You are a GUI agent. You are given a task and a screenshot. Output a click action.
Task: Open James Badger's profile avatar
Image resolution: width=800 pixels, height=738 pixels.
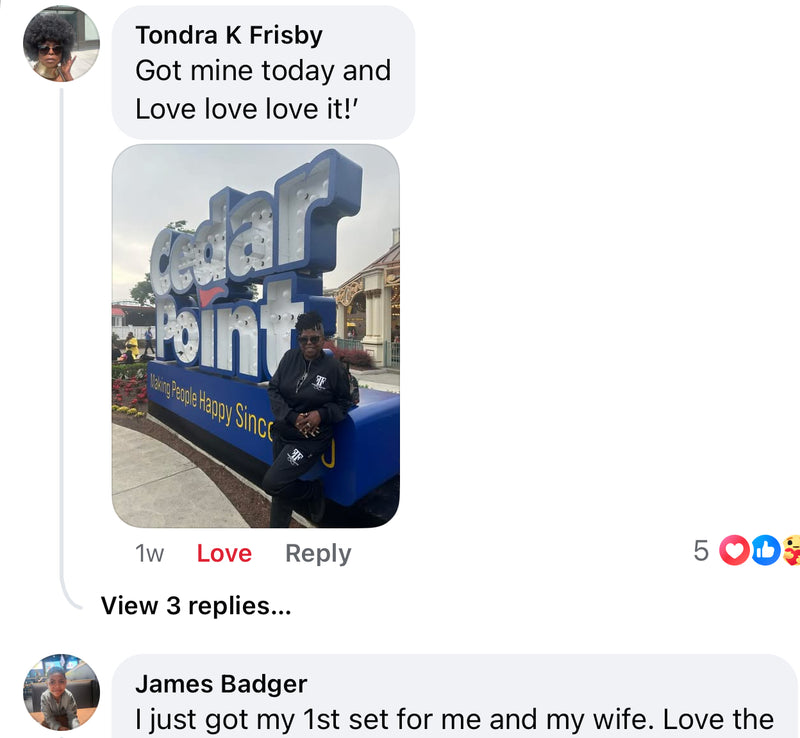pyautogui.click(x=61, y=692)
